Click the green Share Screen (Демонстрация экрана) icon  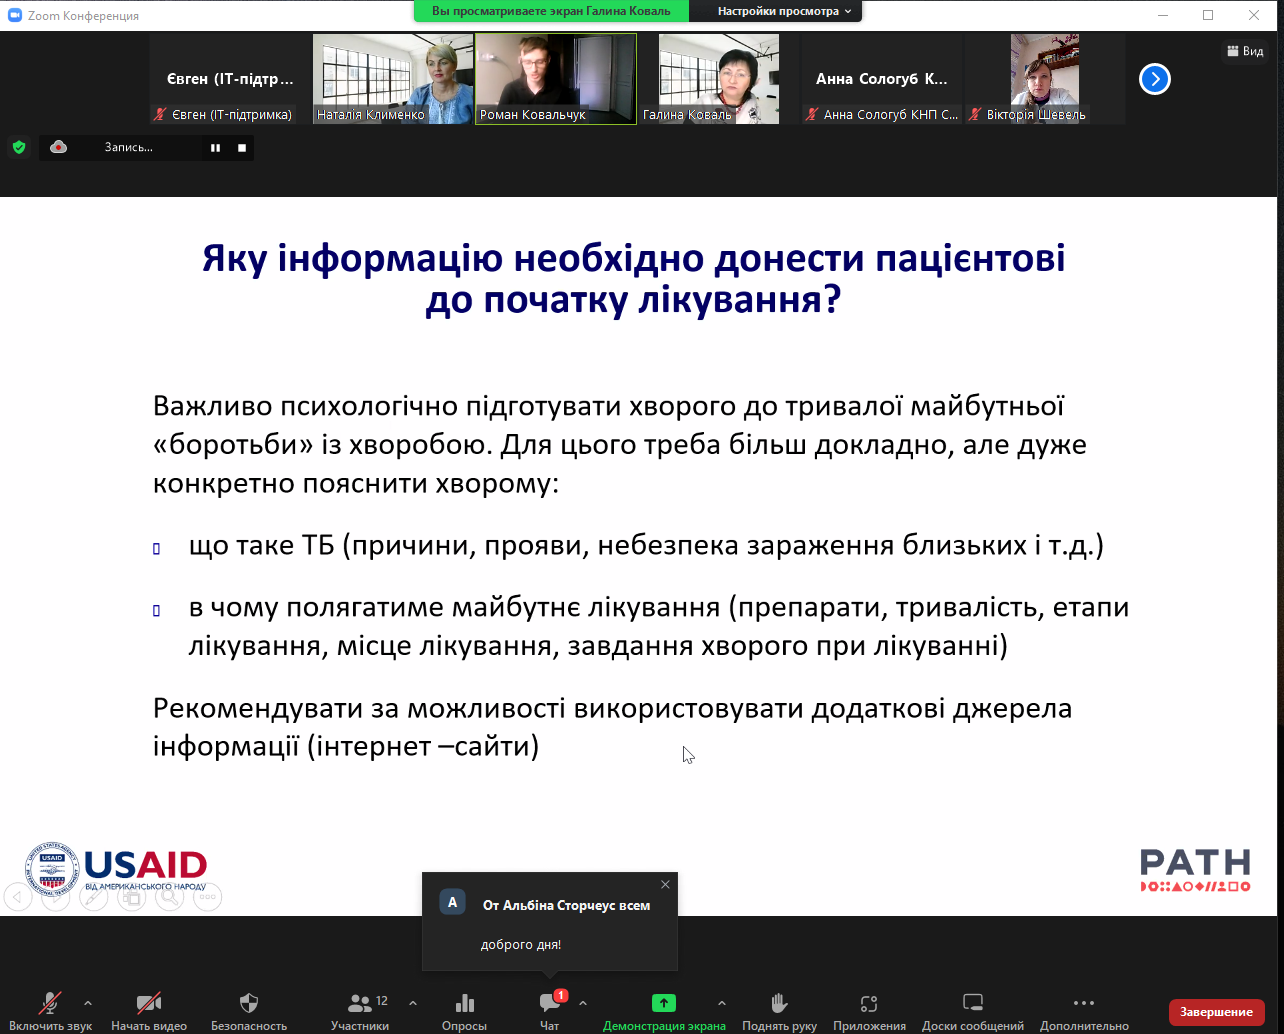tap(664, 1003)
